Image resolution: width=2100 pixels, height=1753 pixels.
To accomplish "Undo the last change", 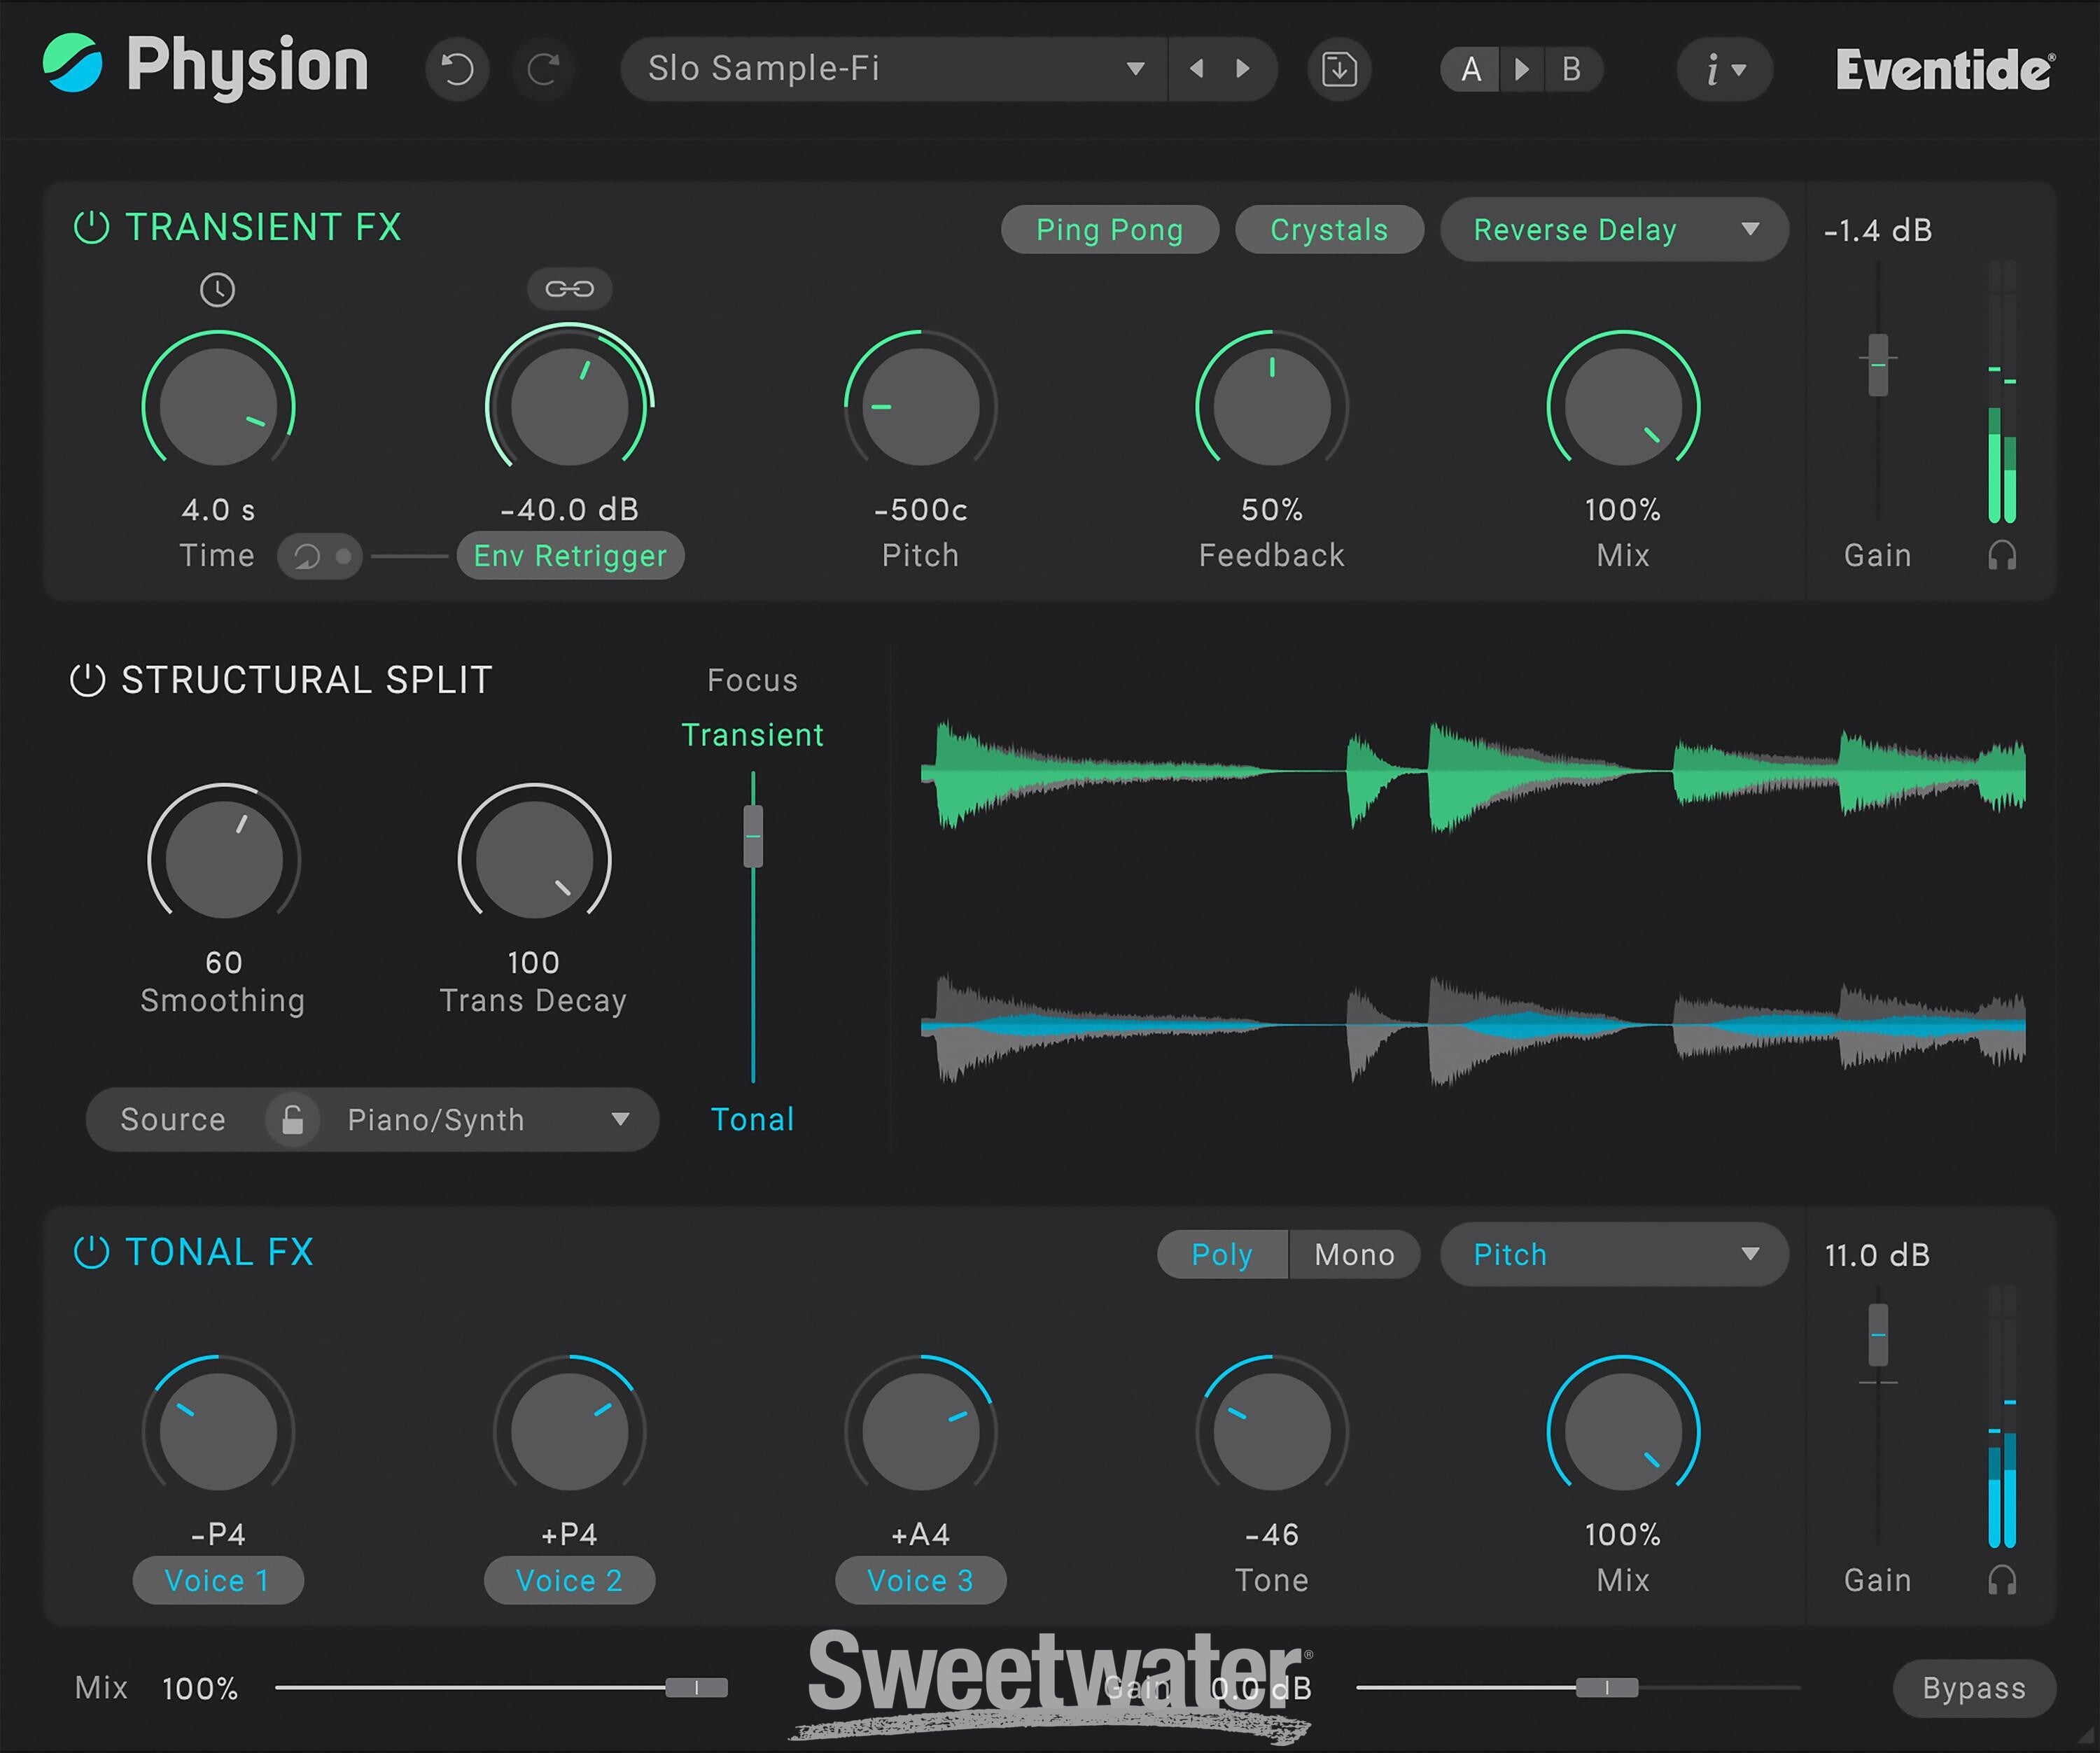I will point(457,69).
